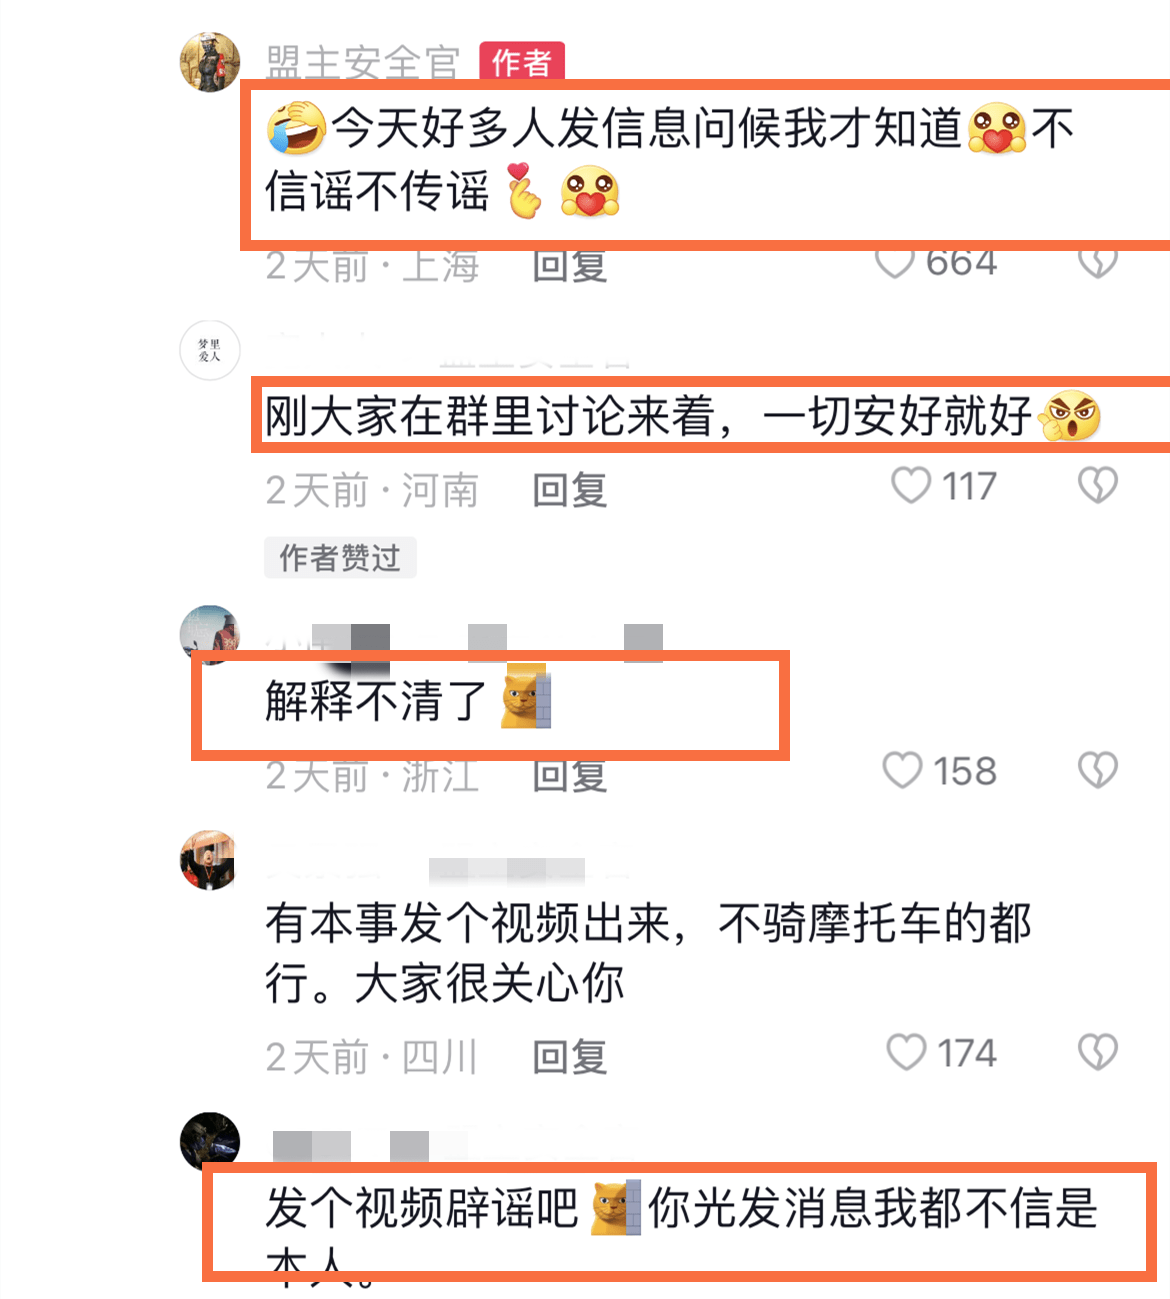Like the comment from 河南 with 117 likes

(911, 486)
